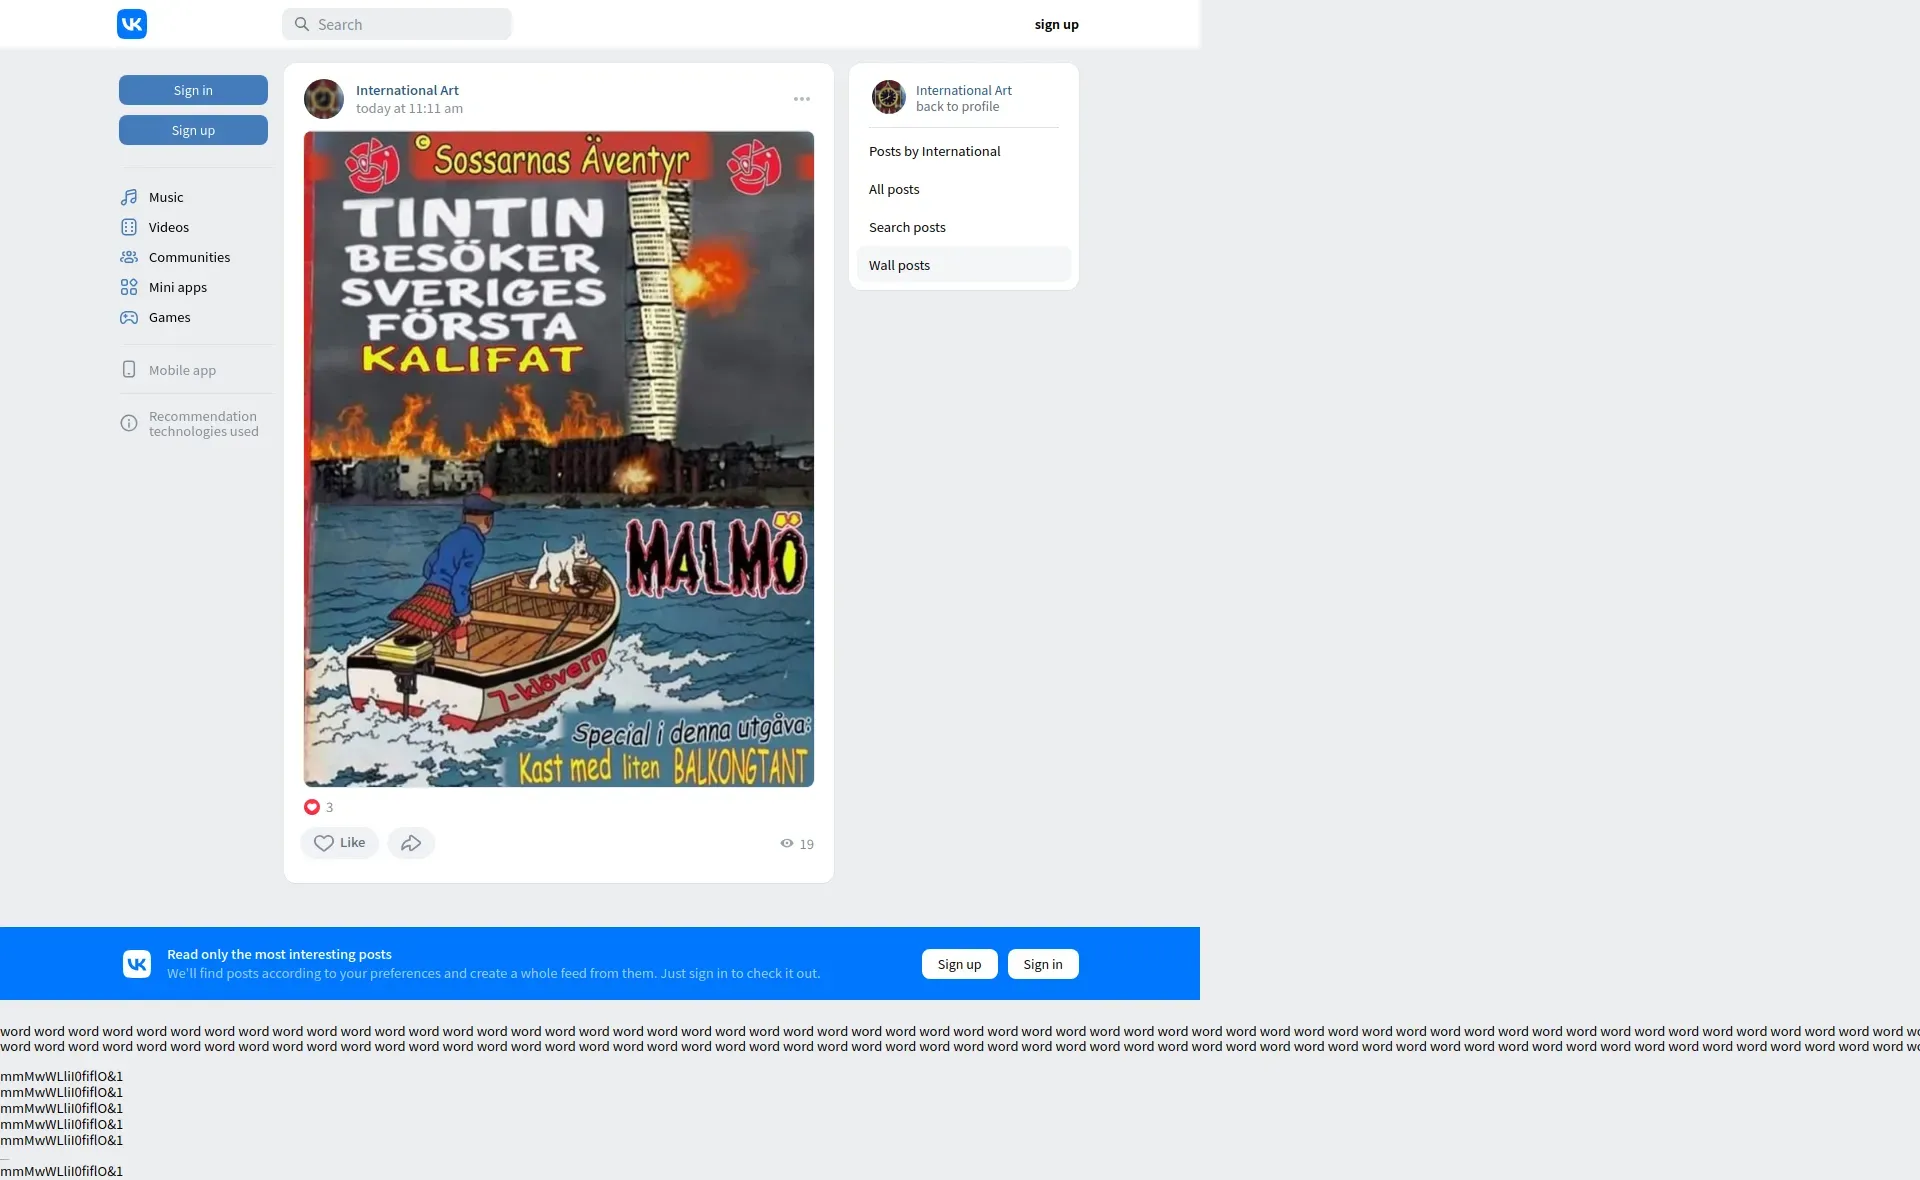Open the post three-dots options menu

802,99
